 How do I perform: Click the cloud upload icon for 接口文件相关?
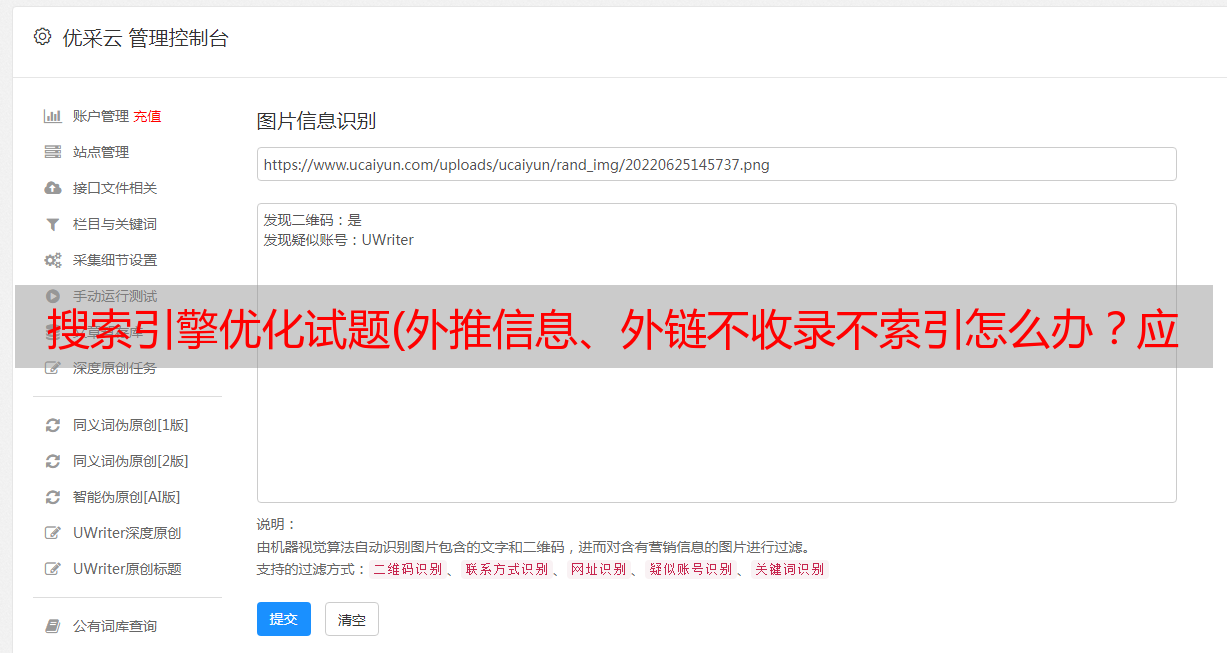tap(53, 188)
